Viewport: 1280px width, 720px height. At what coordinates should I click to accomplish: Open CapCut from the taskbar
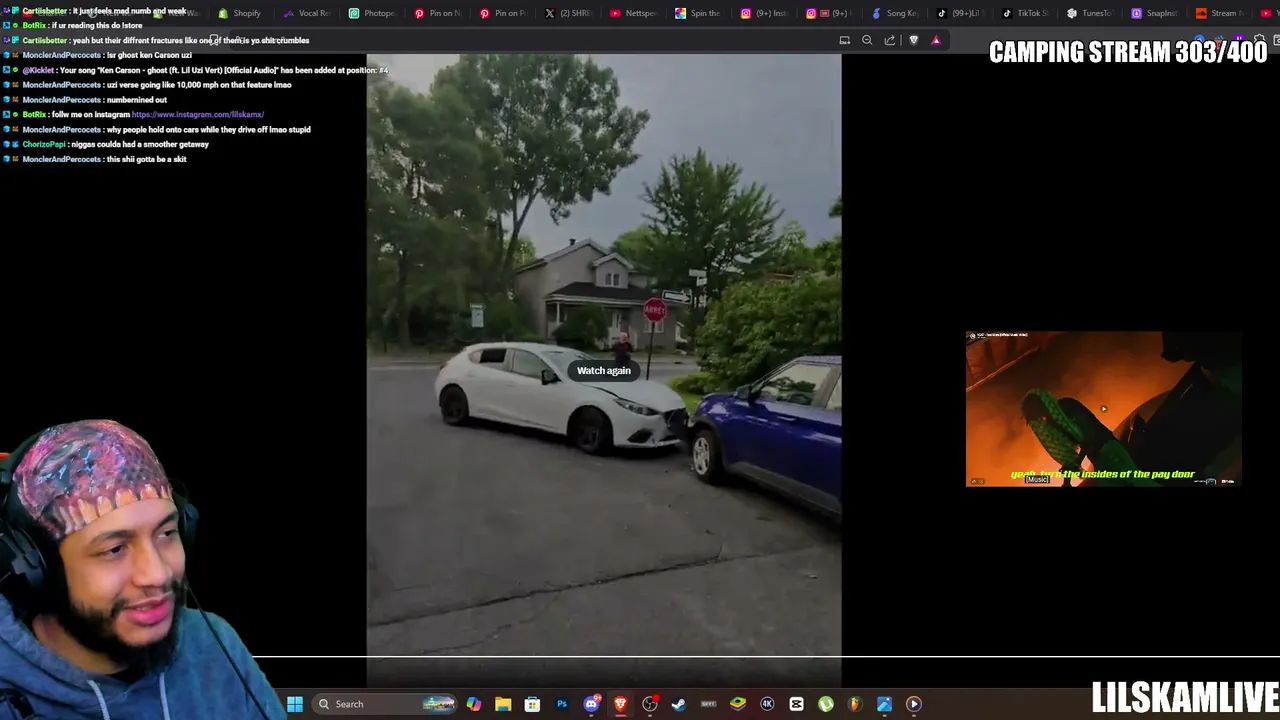point(796,704)
